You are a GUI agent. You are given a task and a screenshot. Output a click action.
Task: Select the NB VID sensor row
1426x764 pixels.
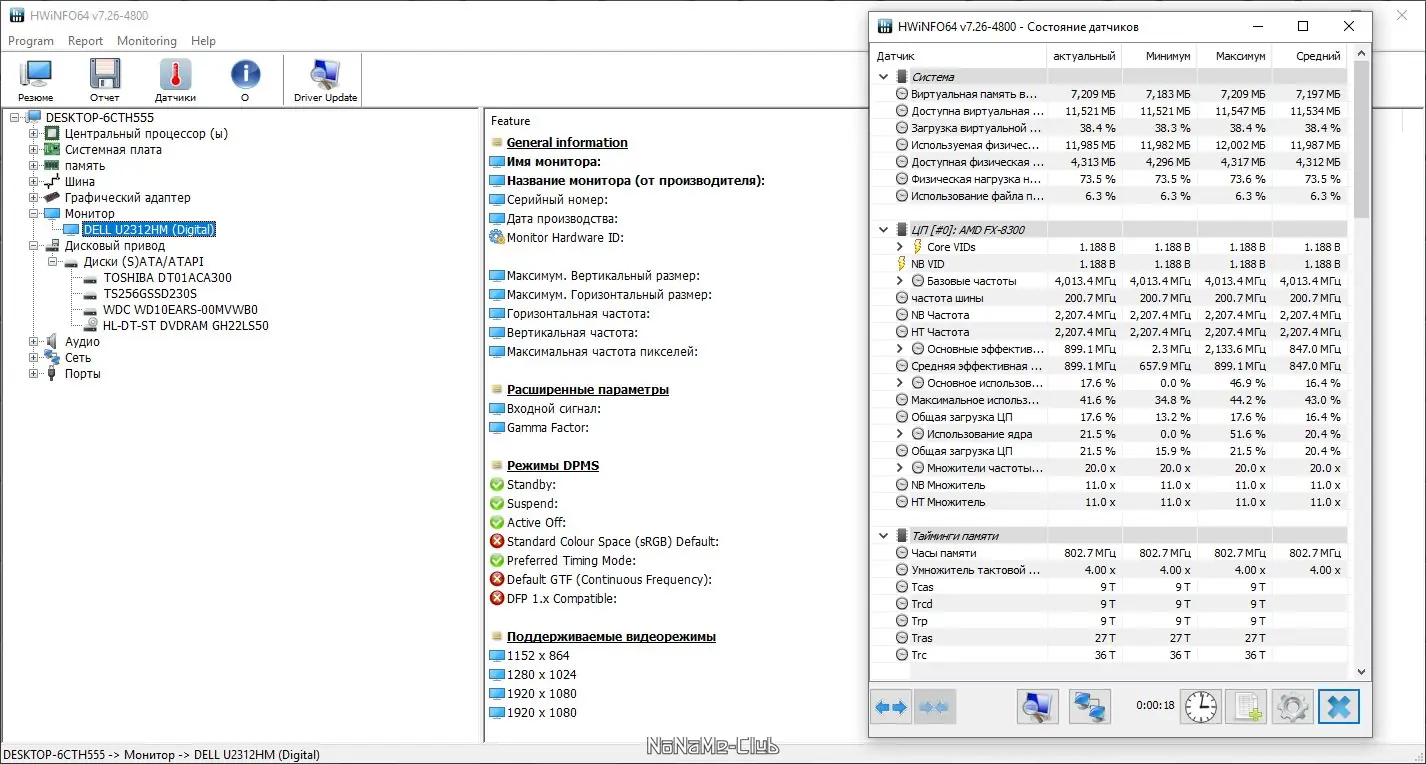pyautogui.click(x=1110, y=264)
